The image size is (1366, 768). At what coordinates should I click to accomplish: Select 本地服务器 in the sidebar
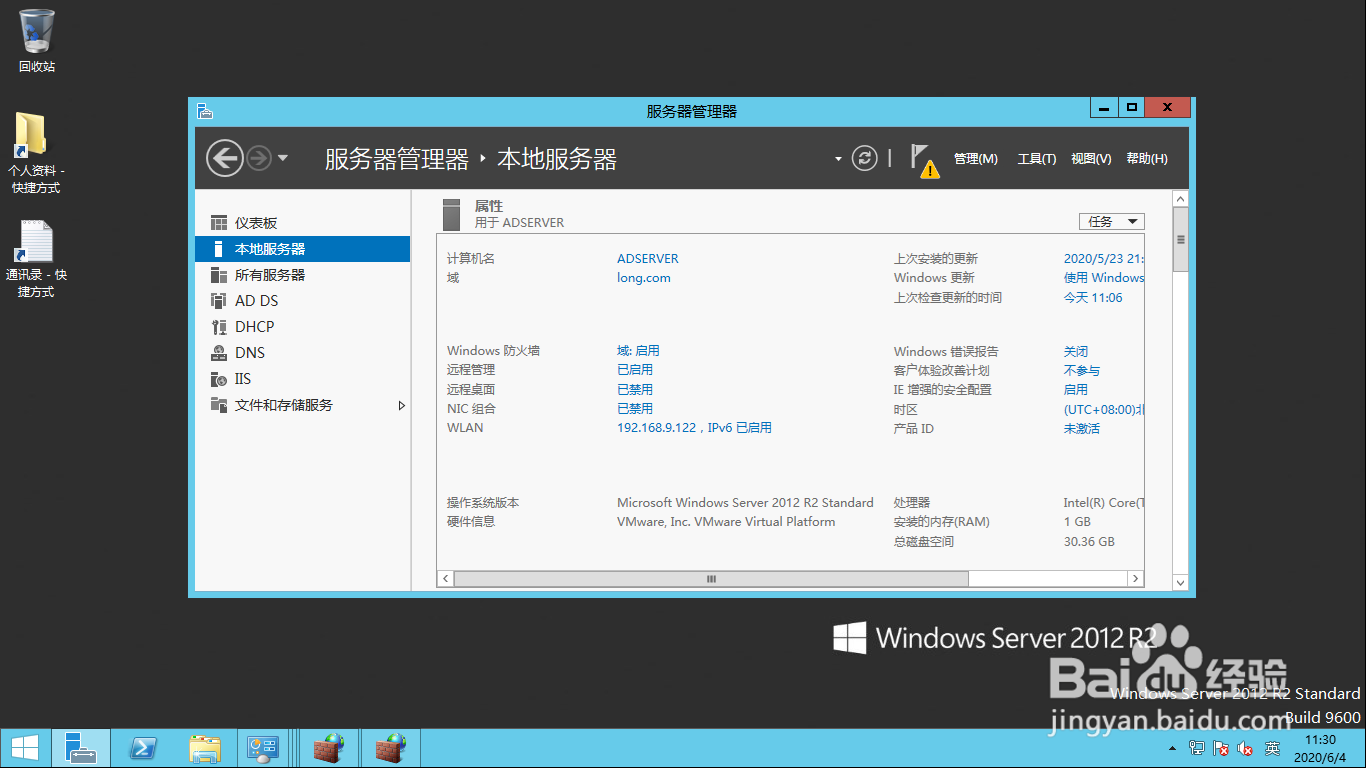(x=302, y=249)
